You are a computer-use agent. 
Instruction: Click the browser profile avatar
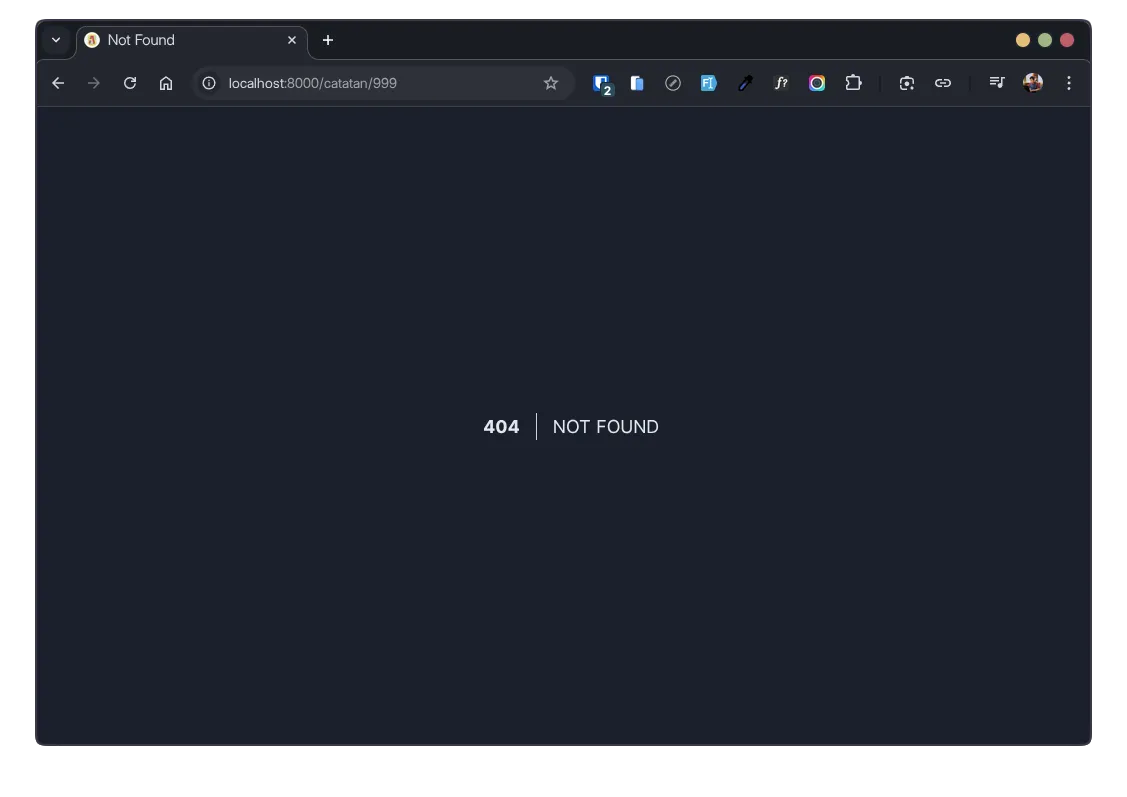[1031, 83]
